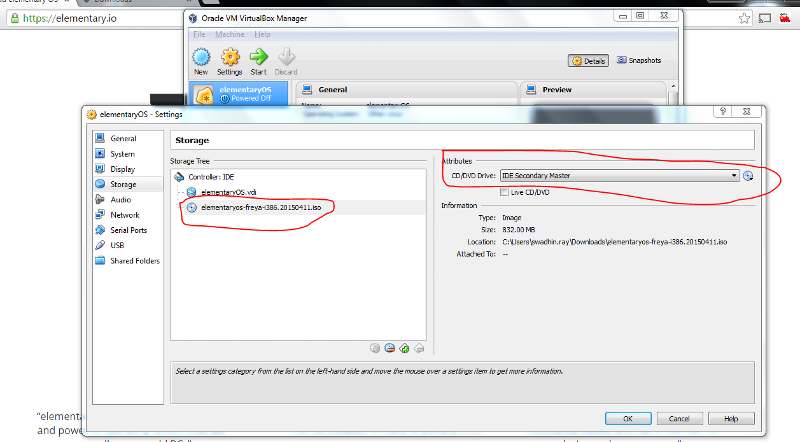Screen dimensions: 800x442
Task: Enable the Live CD/DVD checkbox
Action: (x=505, y=192)
